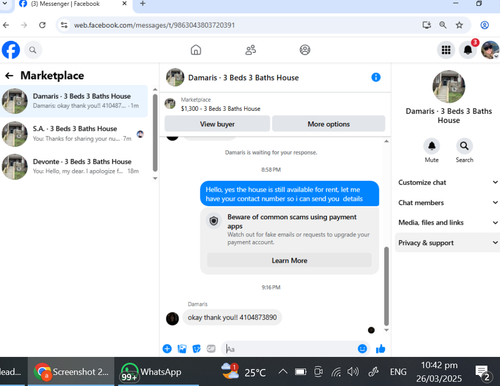Open the Groups icon in top navigation

coord(305,50)
